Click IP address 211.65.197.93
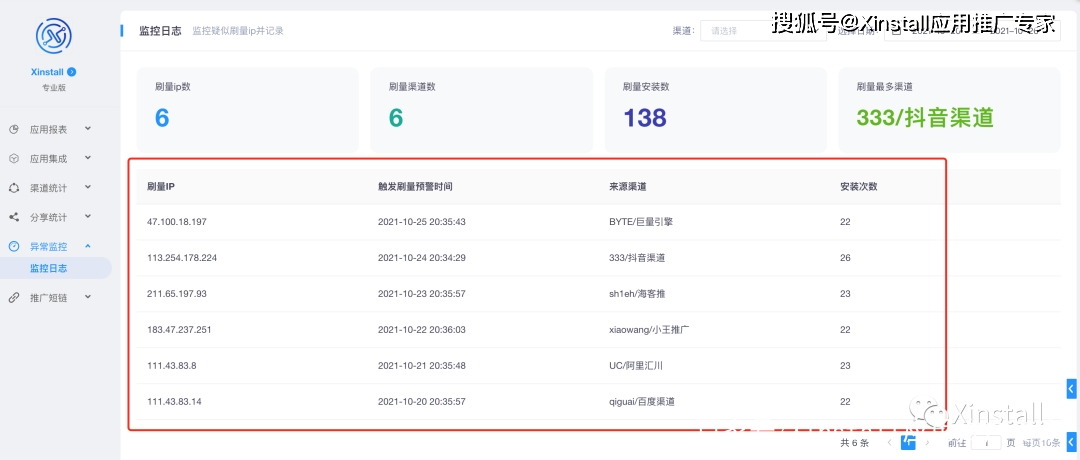Screen dimensions: 1080x460 point(177,294)
